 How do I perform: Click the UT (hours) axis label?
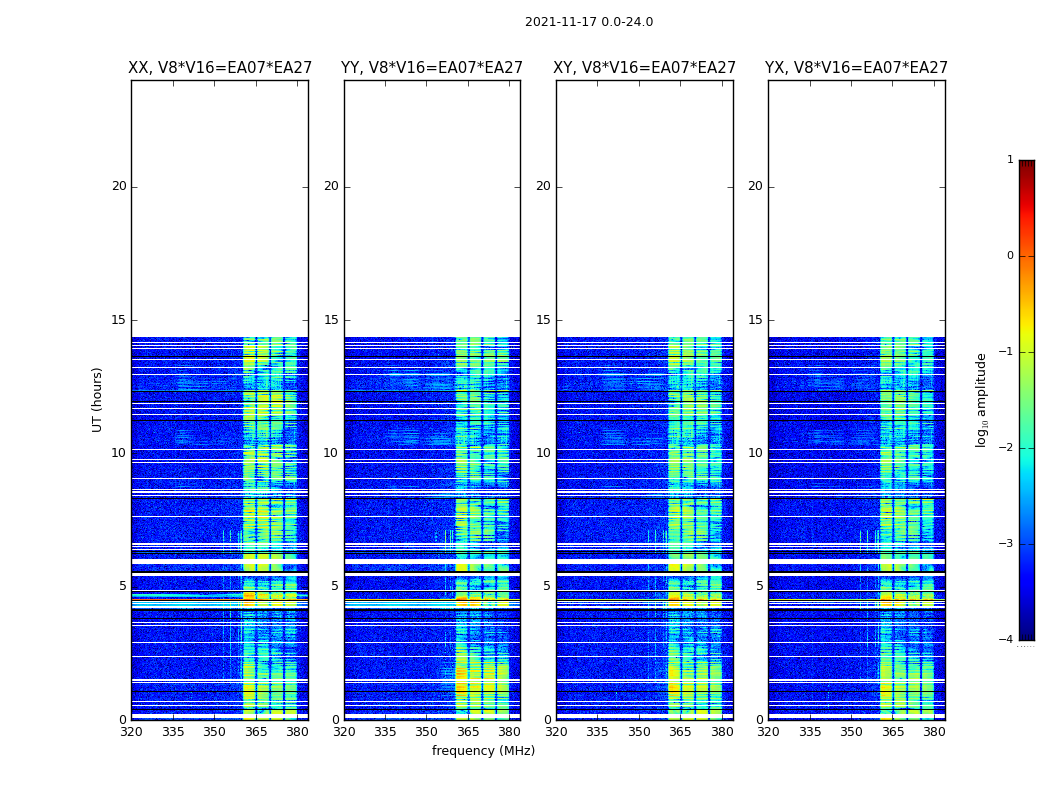[97, 400]
